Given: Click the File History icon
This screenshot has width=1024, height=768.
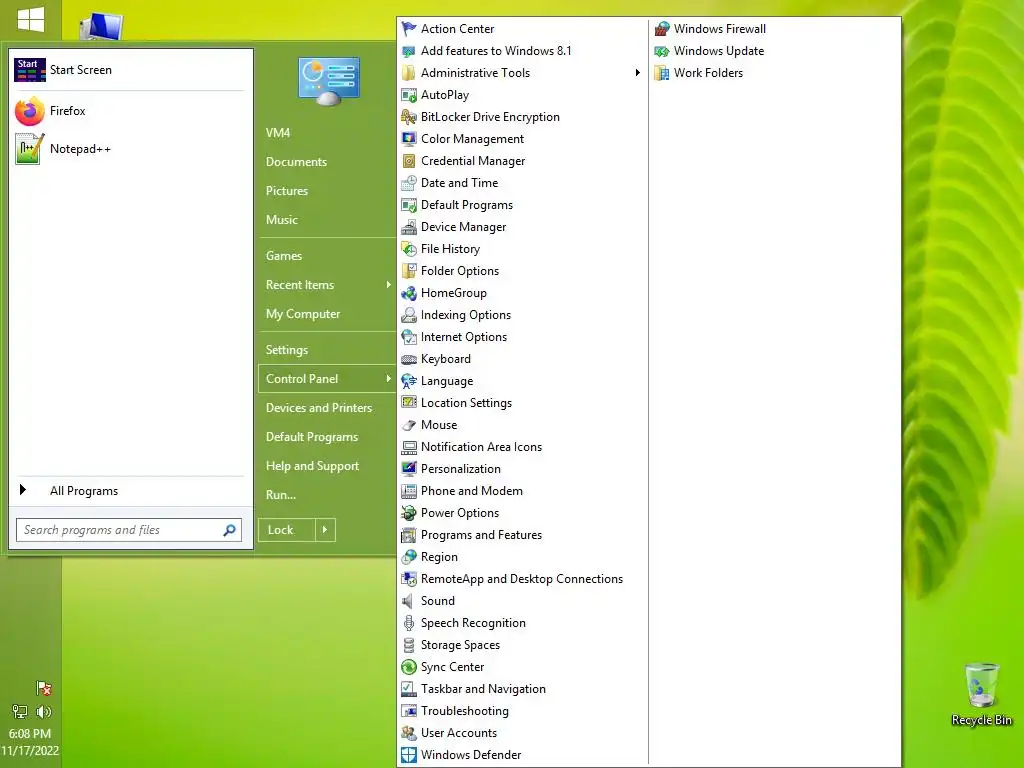Looking at the screenshot, I should coord(409,249).
